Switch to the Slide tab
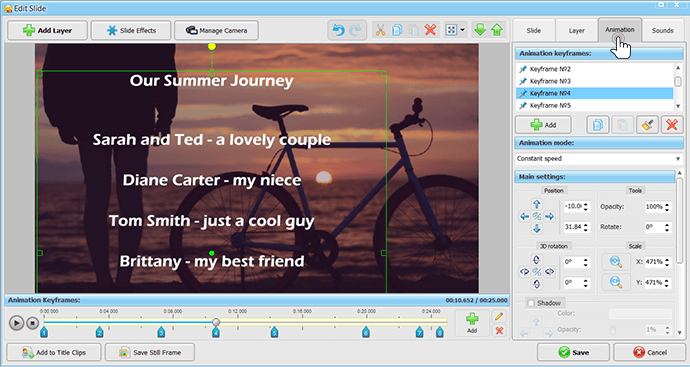 tap(533, 30)
